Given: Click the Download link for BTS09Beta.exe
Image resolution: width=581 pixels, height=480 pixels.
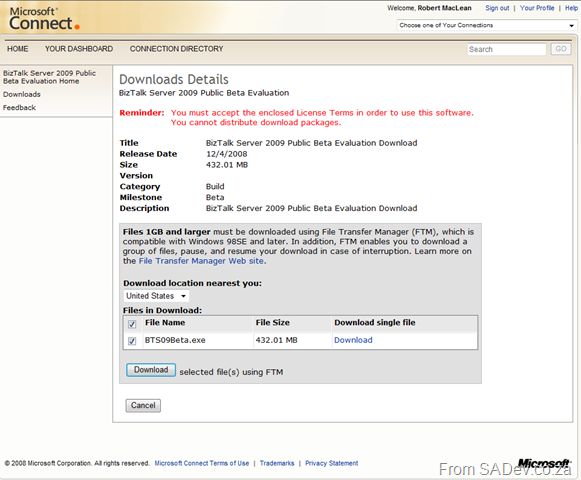Looking at the screenshot, I should click(x=353, y=340).
